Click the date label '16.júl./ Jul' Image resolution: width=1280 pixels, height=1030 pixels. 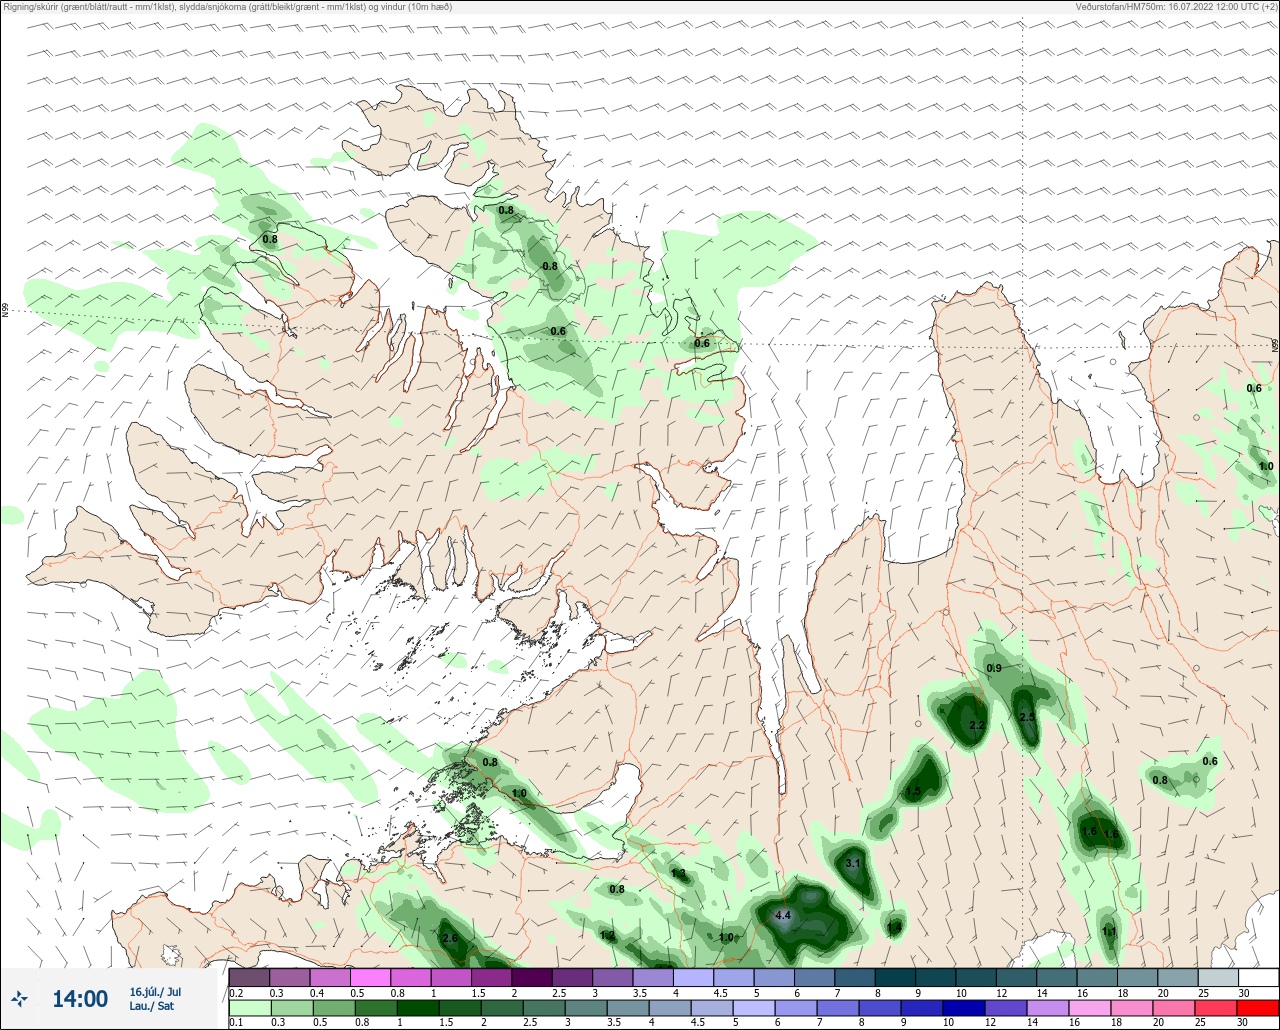(x=155, y=992)
